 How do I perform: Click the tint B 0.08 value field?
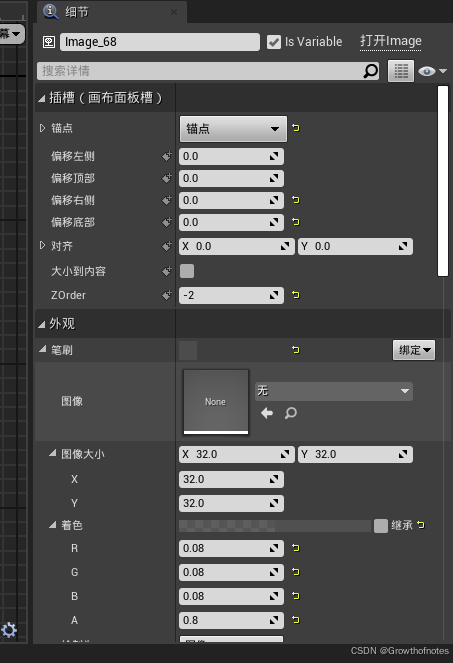click(x=231, y=596)
